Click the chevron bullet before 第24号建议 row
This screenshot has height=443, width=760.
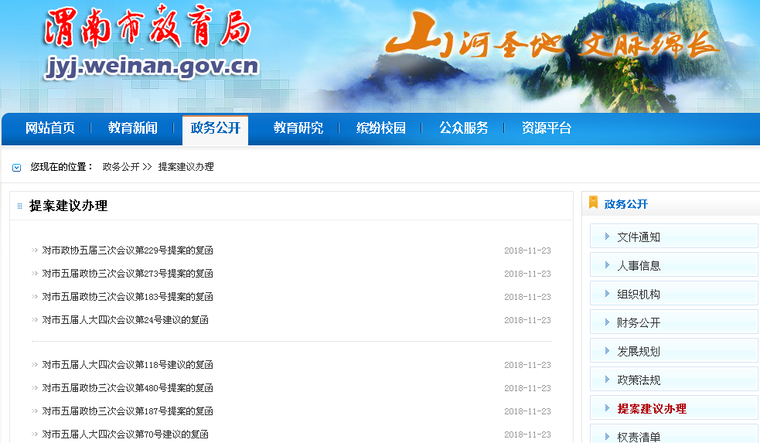click(x=34, y=320)
